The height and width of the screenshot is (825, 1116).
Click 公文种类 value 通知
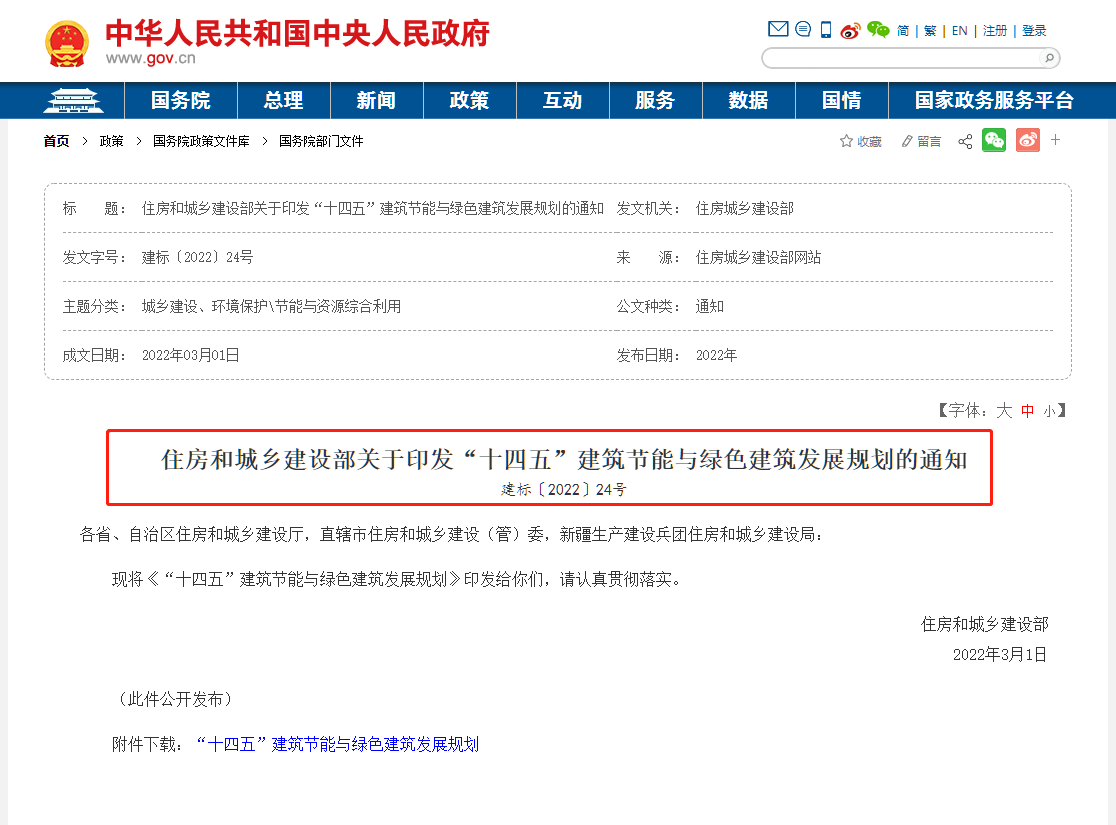pos(710,306)
